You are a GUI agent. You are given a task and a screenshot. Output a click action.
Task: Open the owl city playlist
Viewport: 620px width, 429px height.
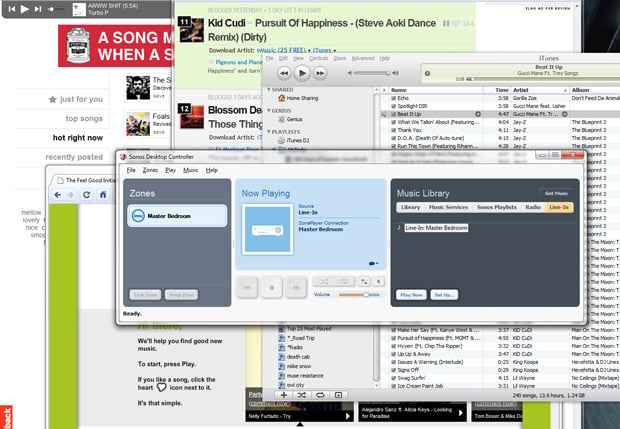click(x=291, y=385)
